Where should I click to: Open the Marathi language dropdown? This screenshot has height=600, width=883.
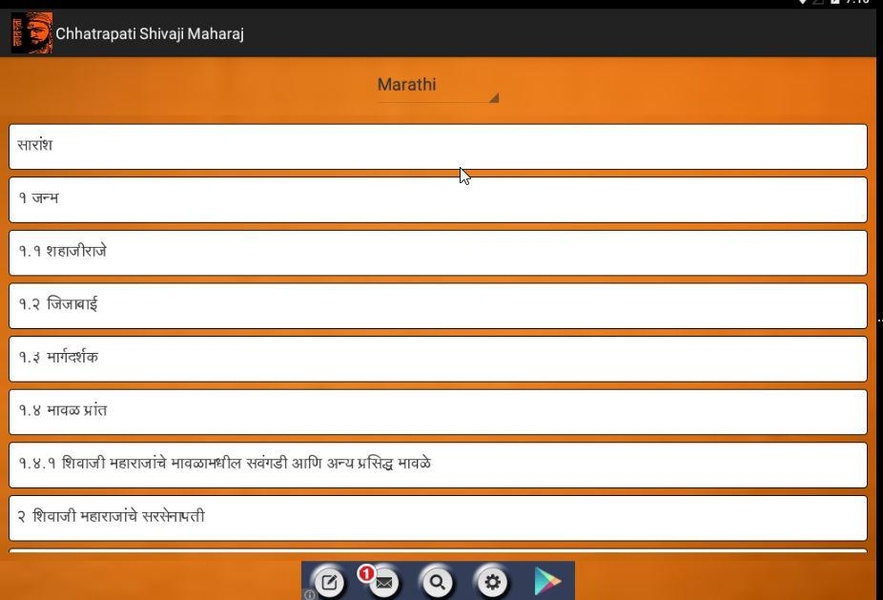(x=438, y=86)
